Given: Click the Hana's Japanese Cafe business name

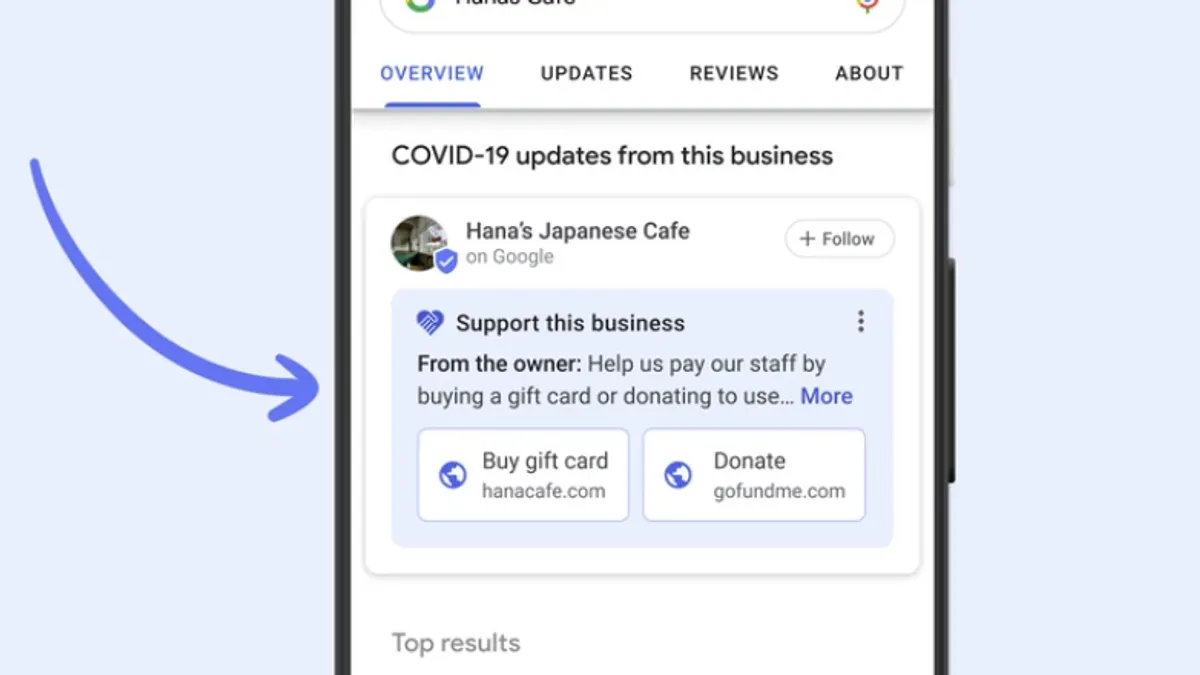Looking at the screenshot, I should 578,231.
